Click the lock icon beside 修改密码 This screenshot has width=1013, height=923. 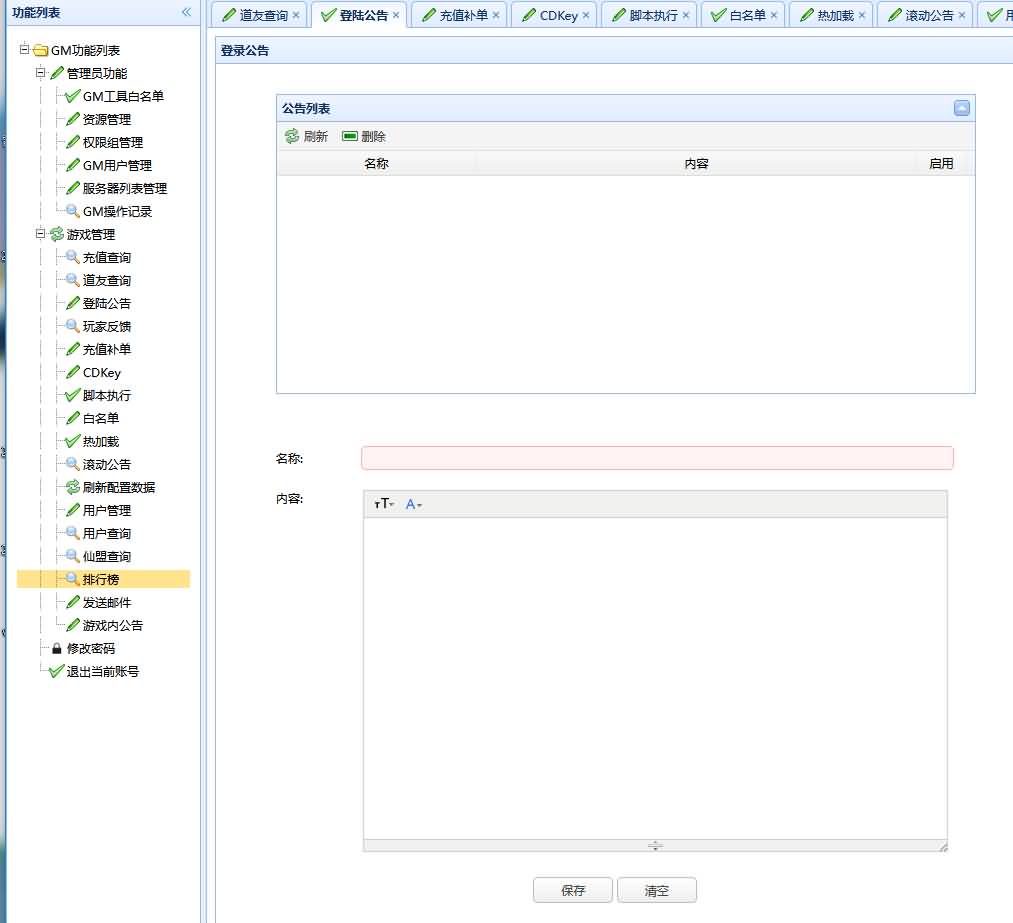[57, 648]
